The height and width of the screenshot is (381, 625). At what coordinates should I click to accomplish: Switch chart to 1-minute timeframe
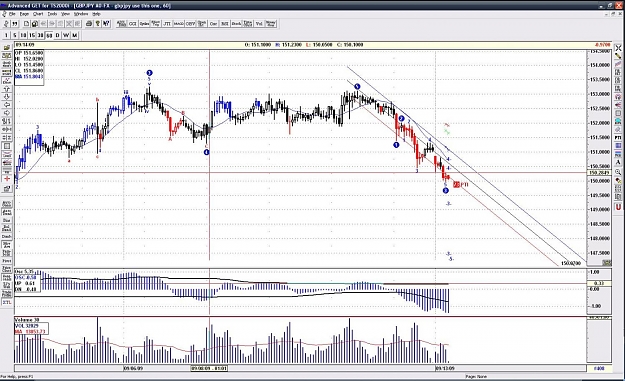point(6,35)
